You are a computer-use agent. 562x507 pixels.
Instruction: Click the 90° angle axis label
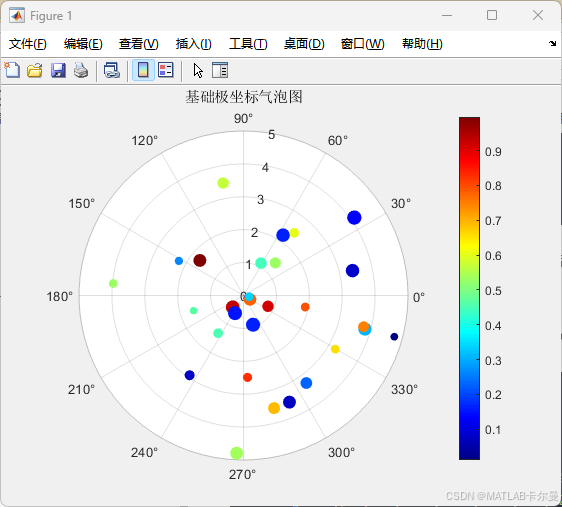pyautogui.click(x=243, y=119)
